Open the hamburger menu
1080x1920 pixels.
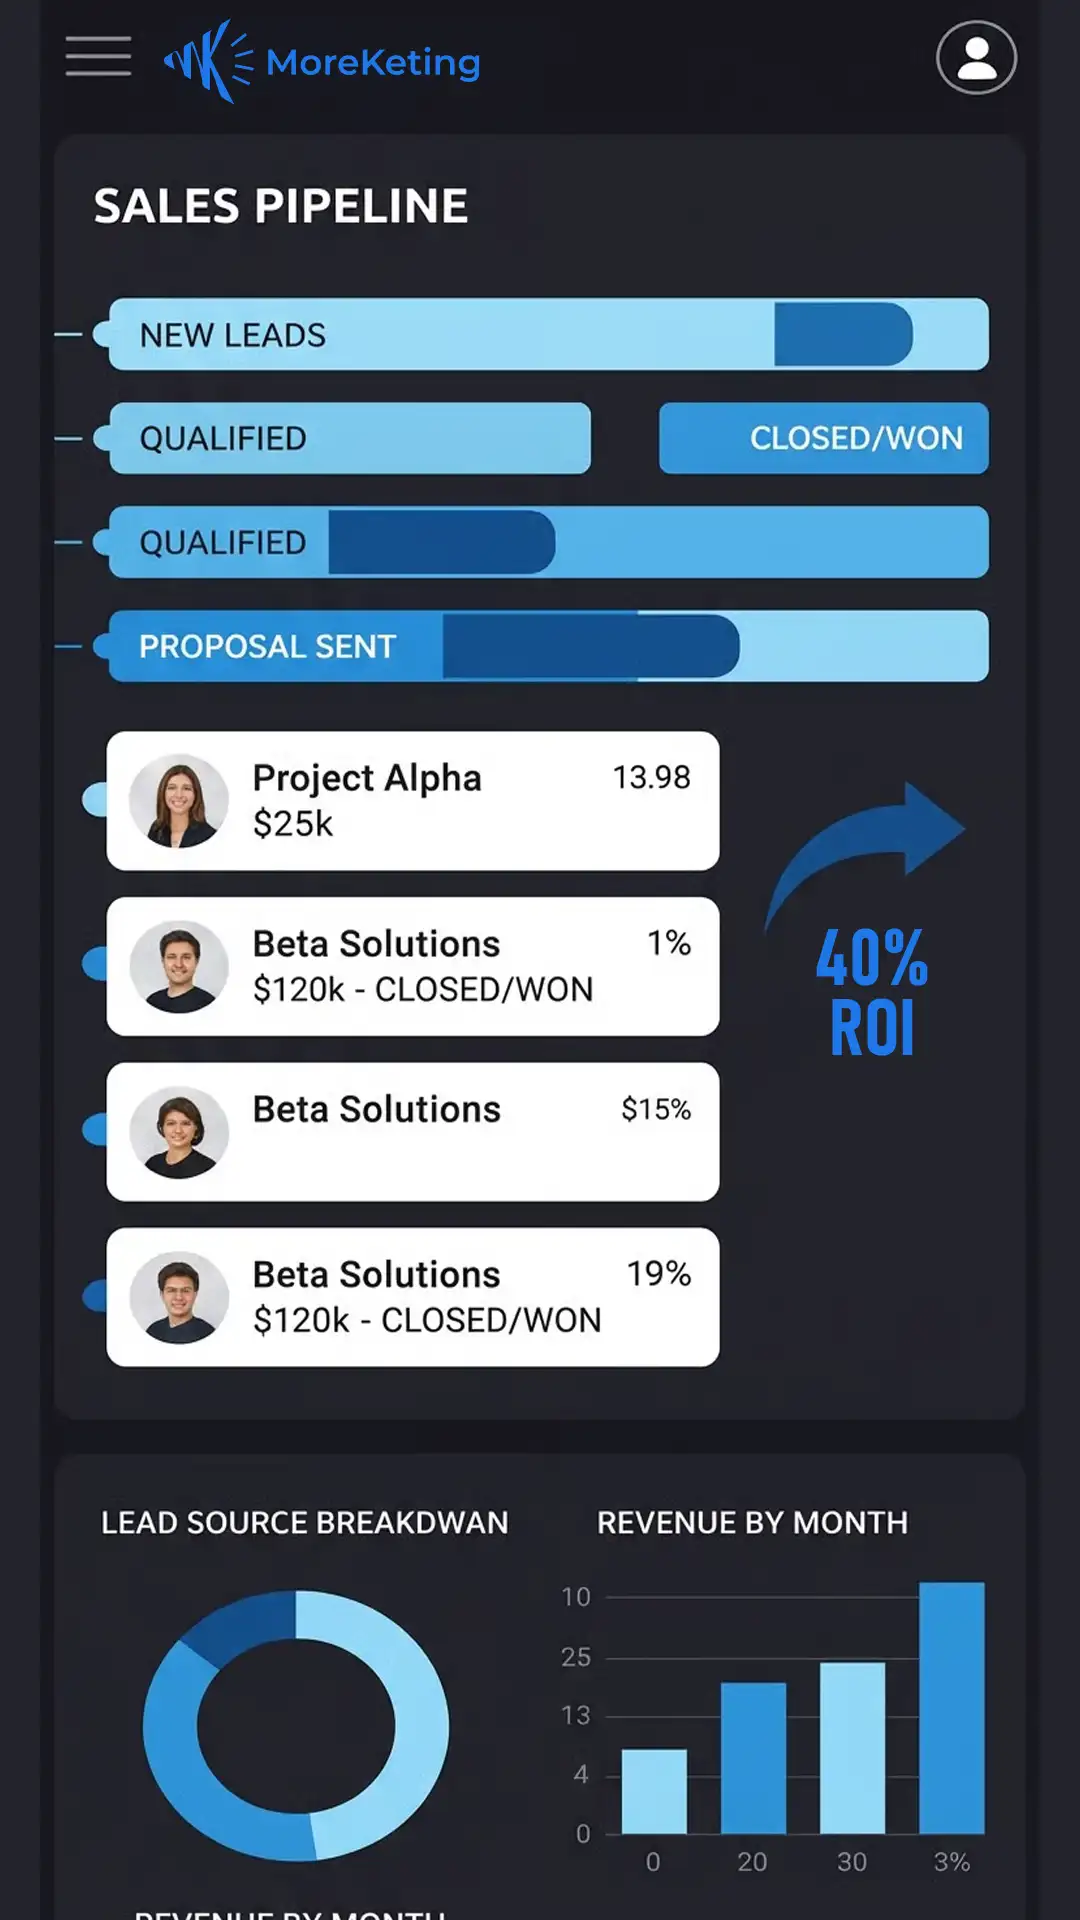tap(98, 56)
